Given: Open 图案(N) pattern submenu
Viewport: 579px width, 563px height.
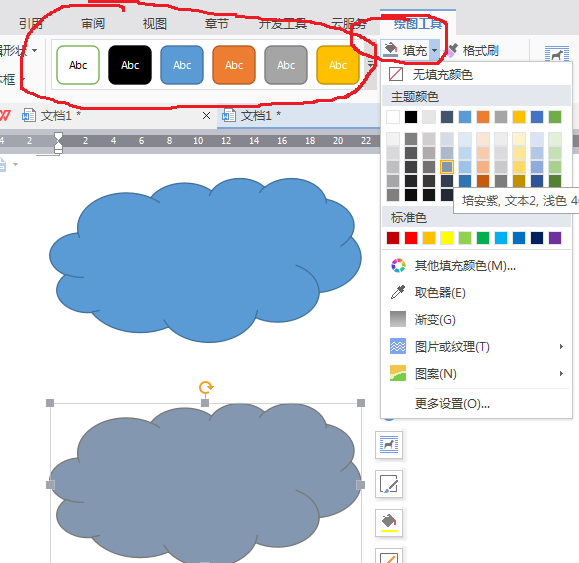Looking at the screenshot, I should click(x=476, y=374).
